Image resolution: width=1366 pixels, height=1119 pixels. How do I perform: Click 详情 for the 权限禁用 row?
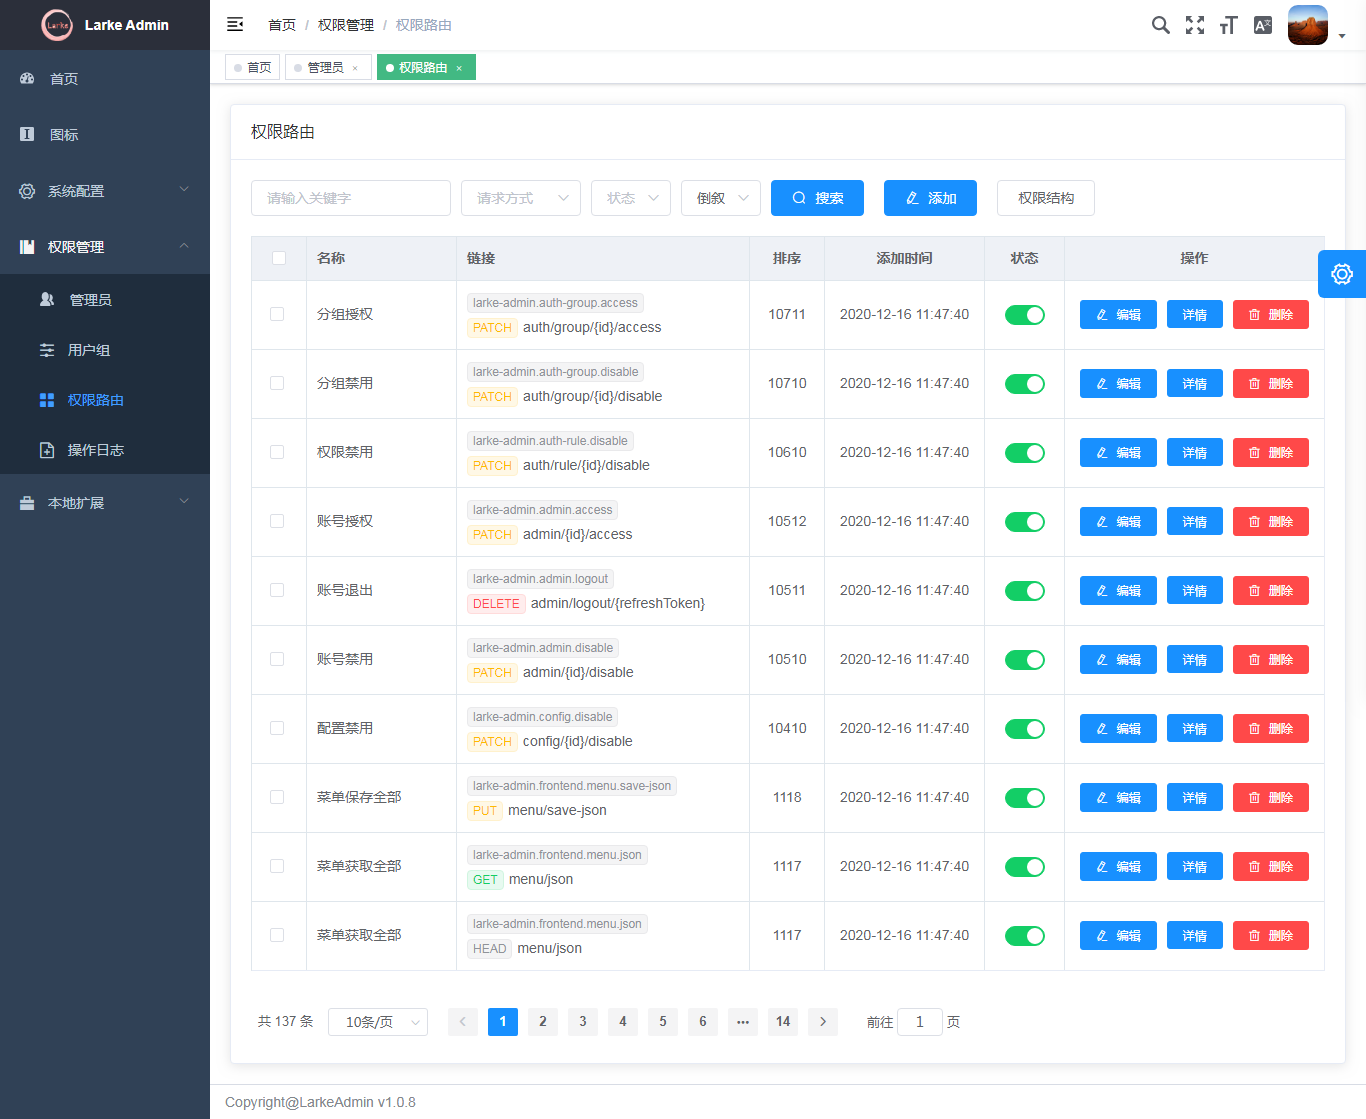click(x=1195, y=453)
